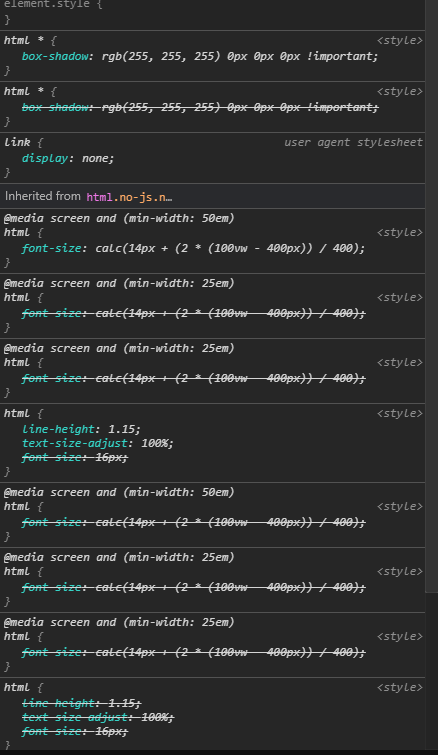Click the 'user agent stylesheet' label
The width and height of the screenshot is (438, 755).
(353, 143)
